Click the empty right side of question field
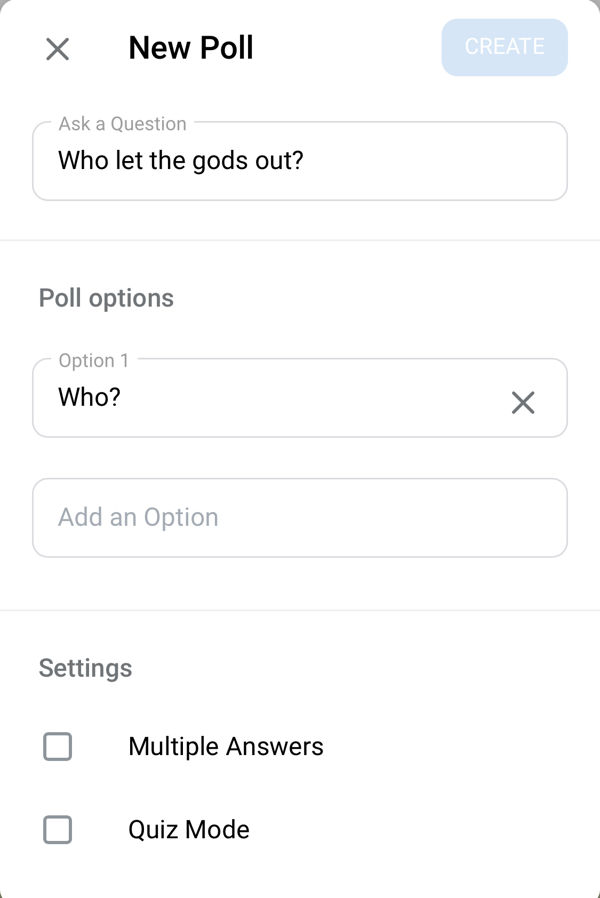Image resolution: width=600 pixels, height=898 pixels. pyautogui.click(x=450, y=161)
